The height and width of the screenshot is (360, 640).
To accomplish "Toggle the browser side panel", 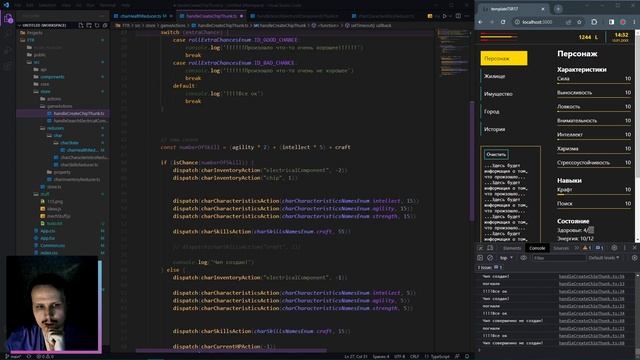I will tap(611, 22).
